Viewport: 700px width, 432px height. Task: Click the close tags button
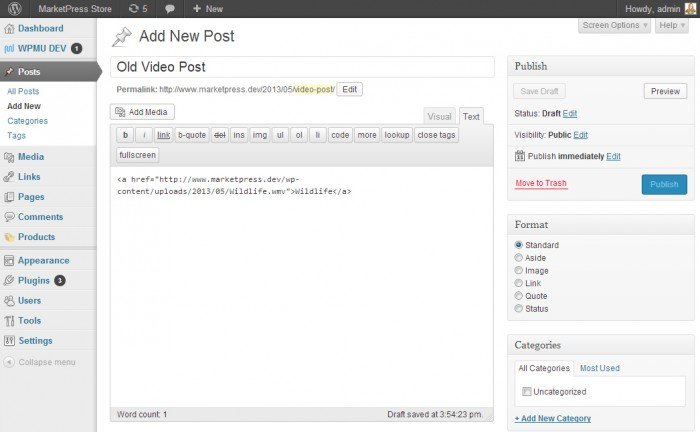[x=436, y=135]
